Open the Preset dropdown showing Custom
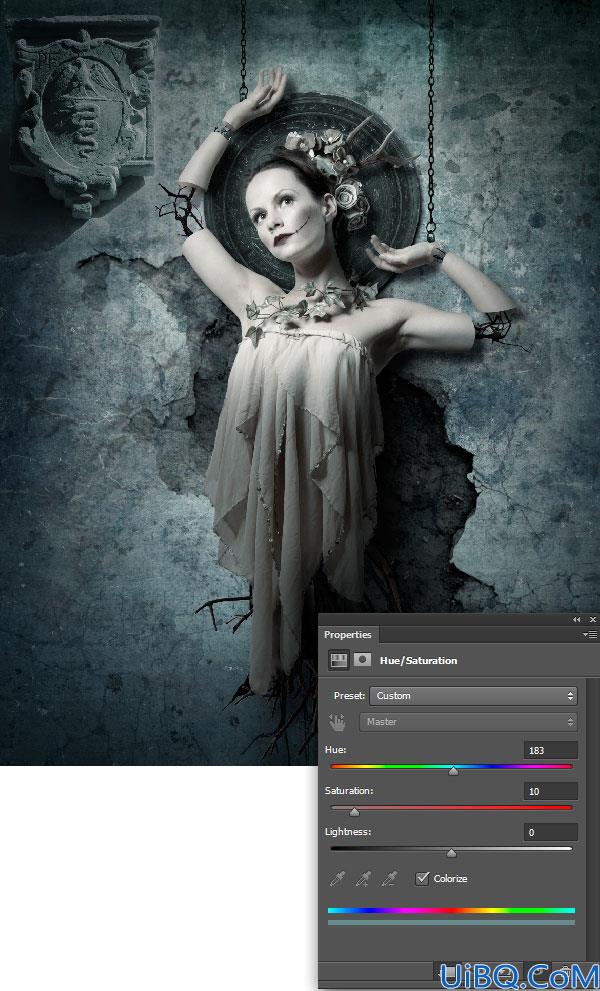Viewport: 600px width, 991px height. click(473, 696)
